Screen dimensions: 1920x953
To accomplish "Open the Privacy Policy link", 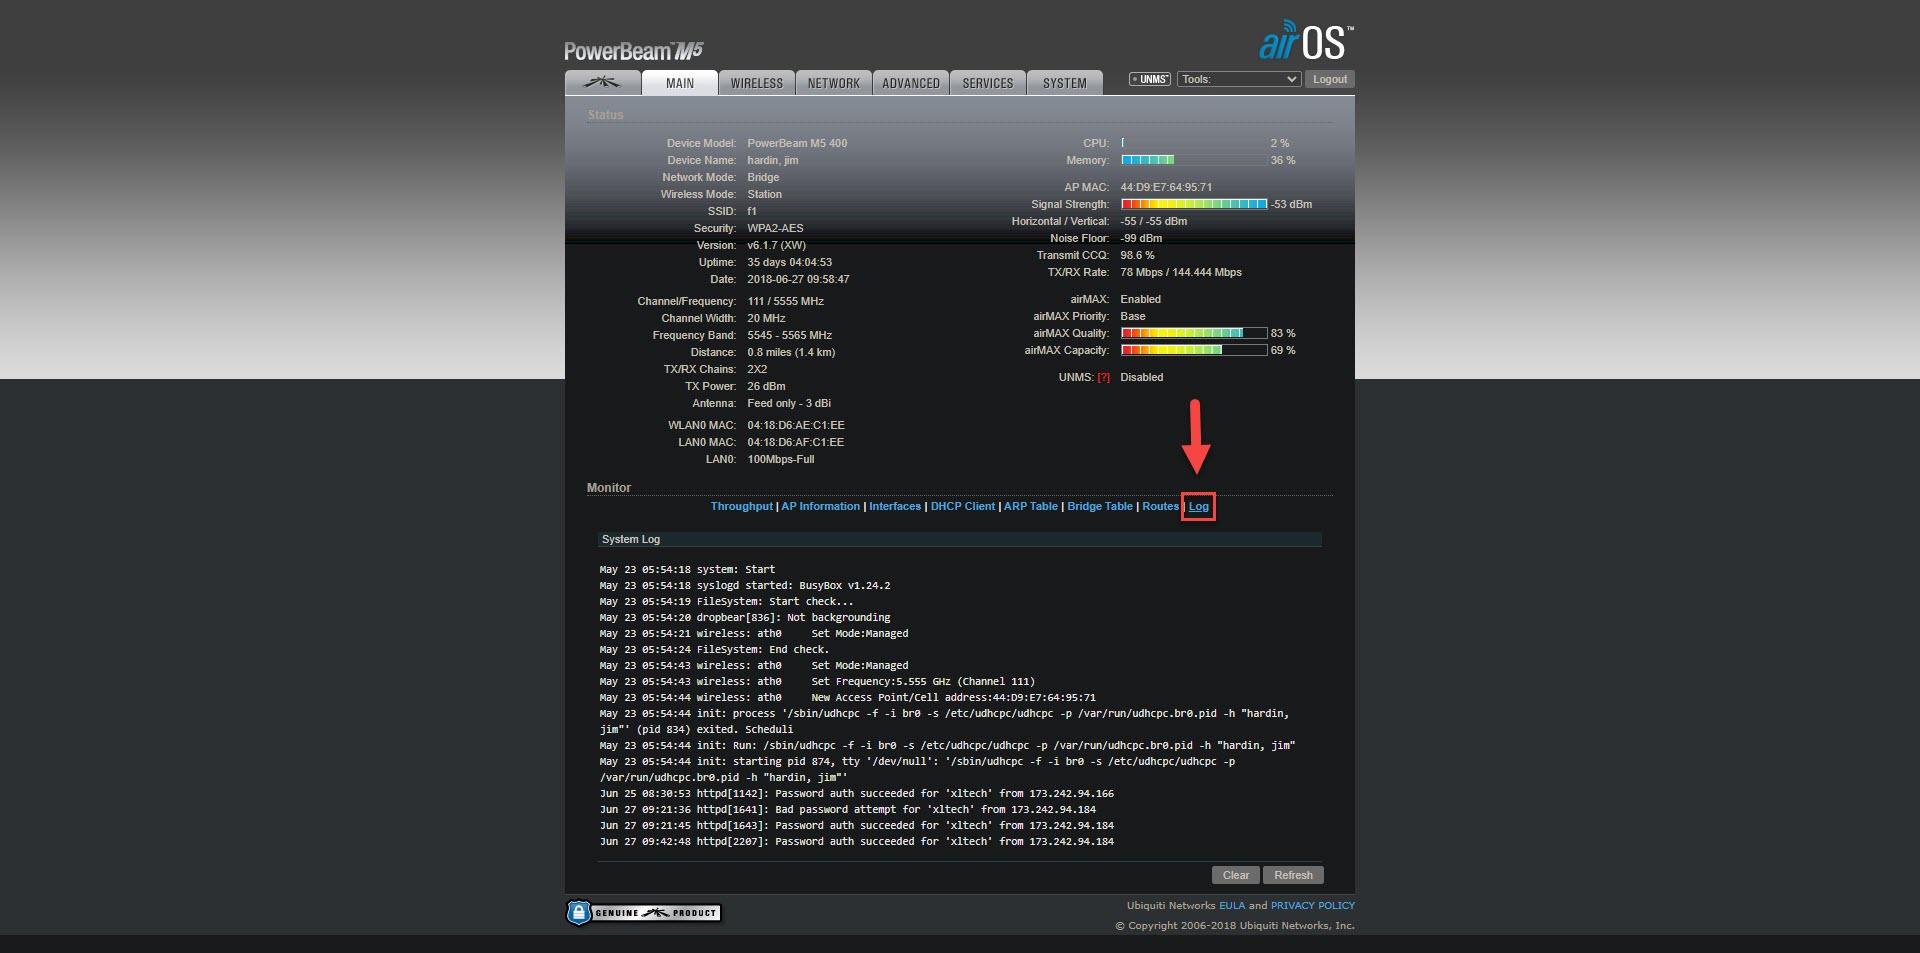I will [x=1312, y=905].
